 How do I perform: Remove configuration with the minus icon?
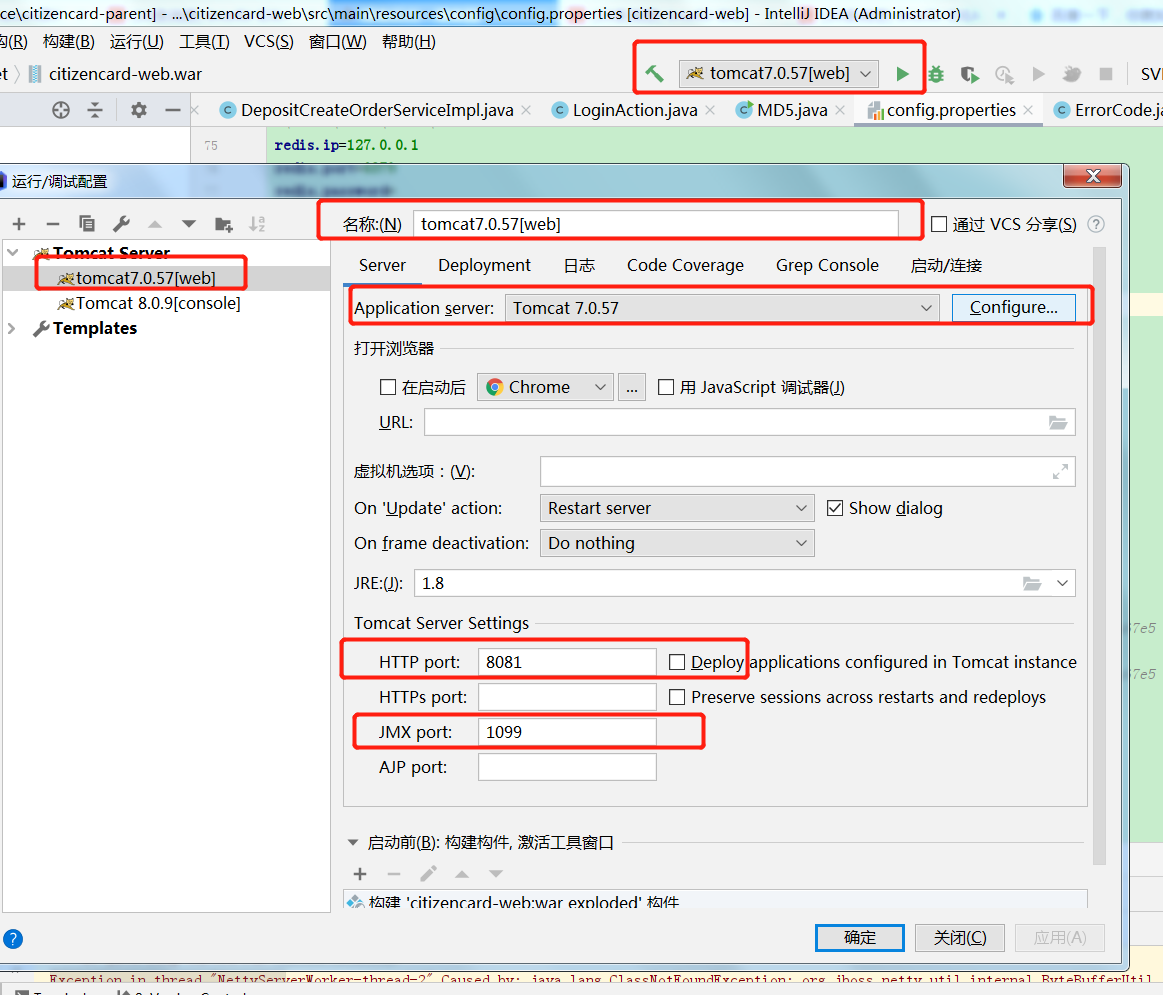click(x=53, y=224)
